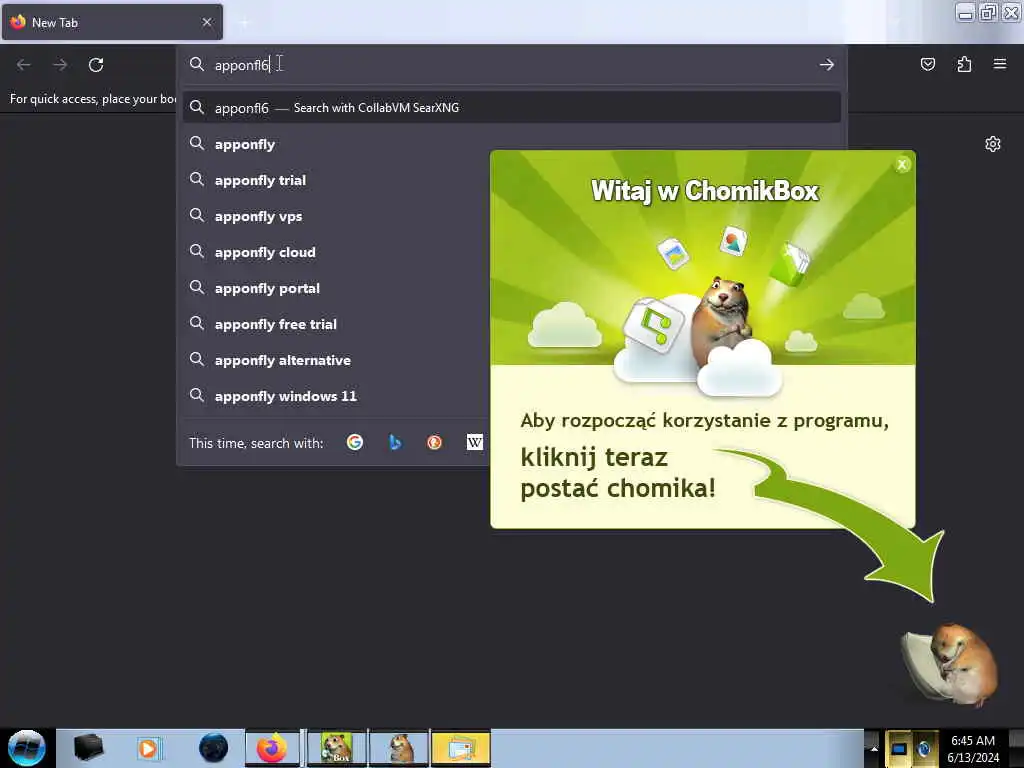Search this time with Bing
This screenshot has height=768, width=1024.
point(394,442)
